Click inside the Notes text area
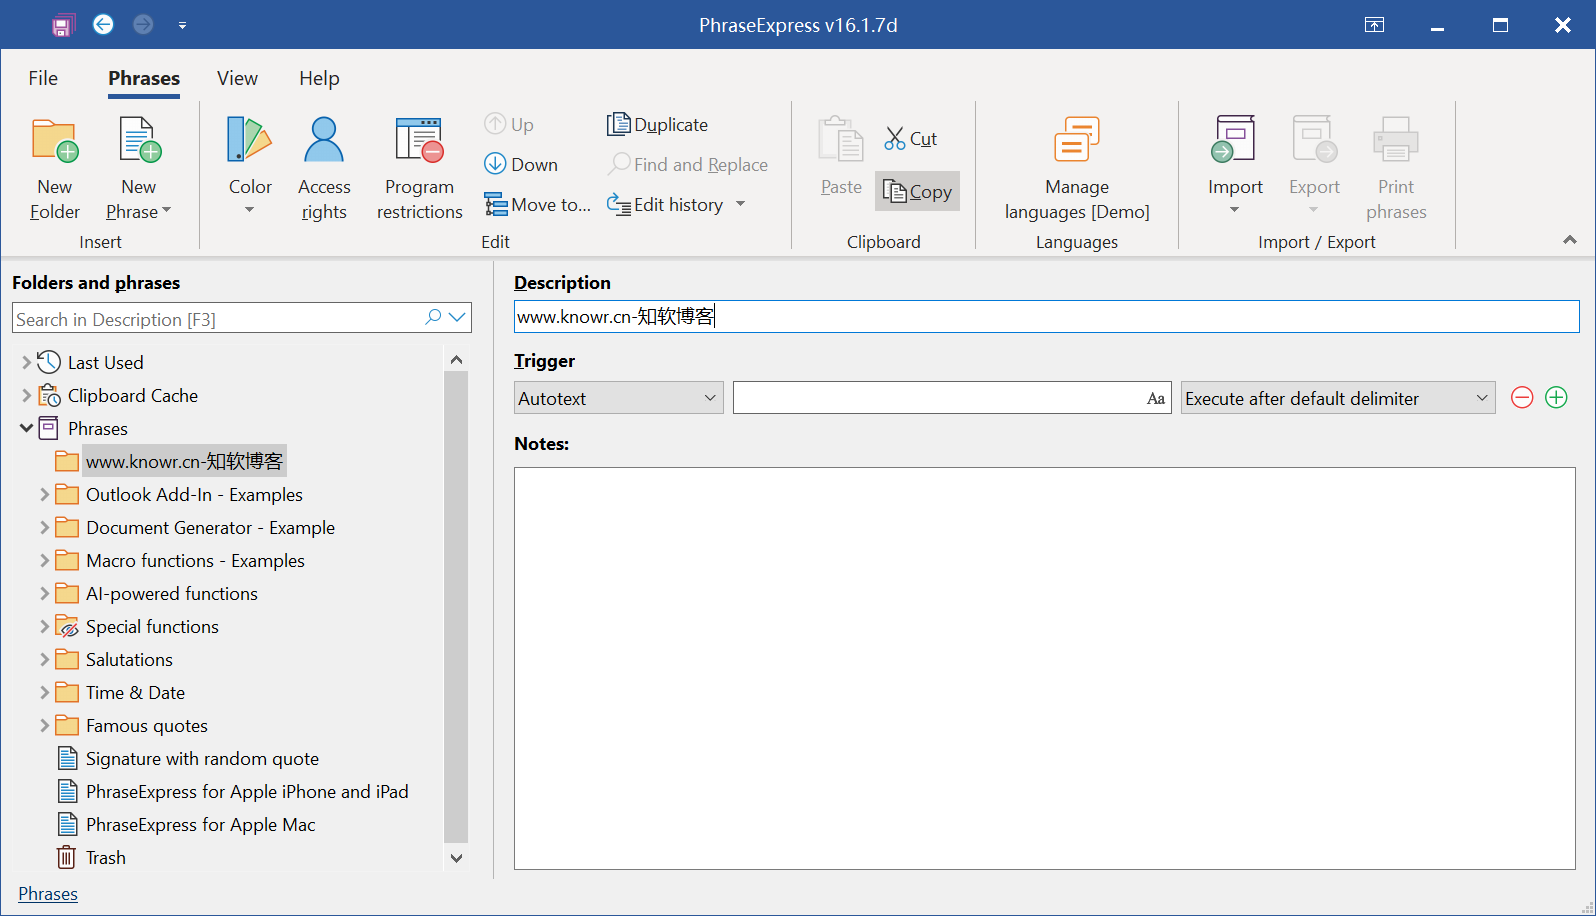 click(1045, 668)
